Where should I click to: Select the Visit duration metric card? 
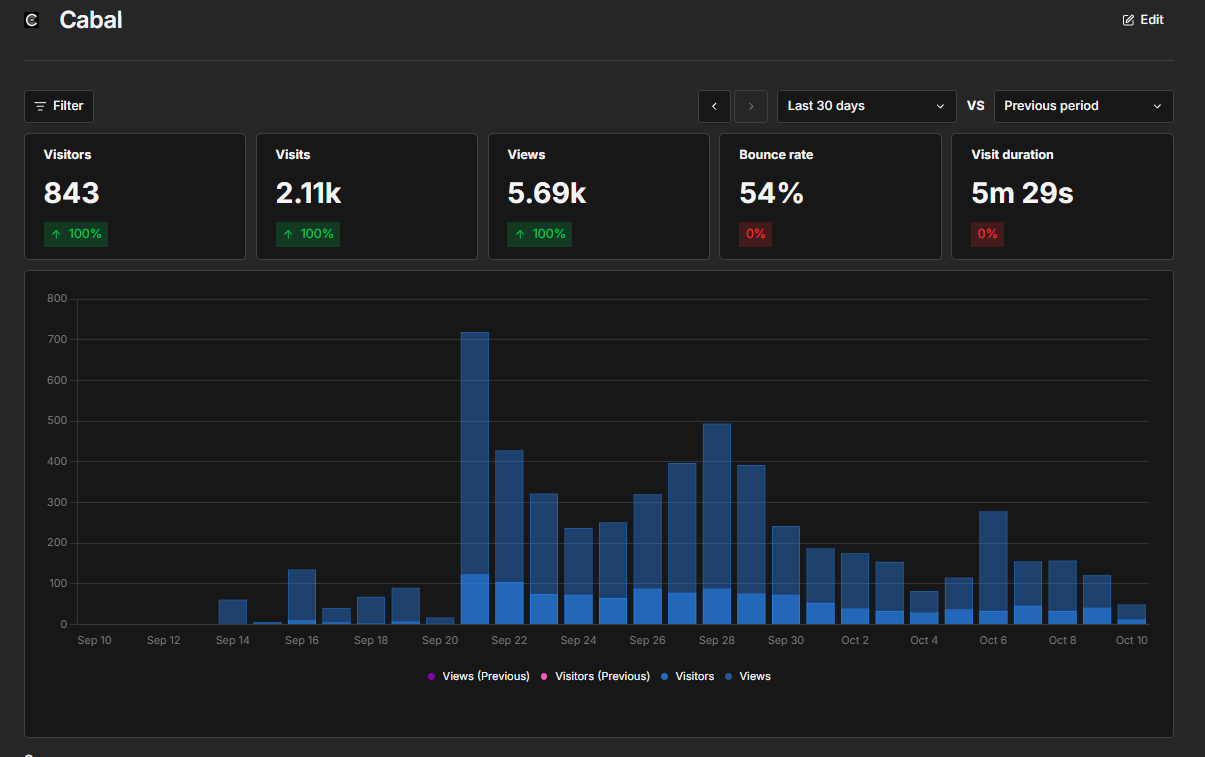(1062, 196)
